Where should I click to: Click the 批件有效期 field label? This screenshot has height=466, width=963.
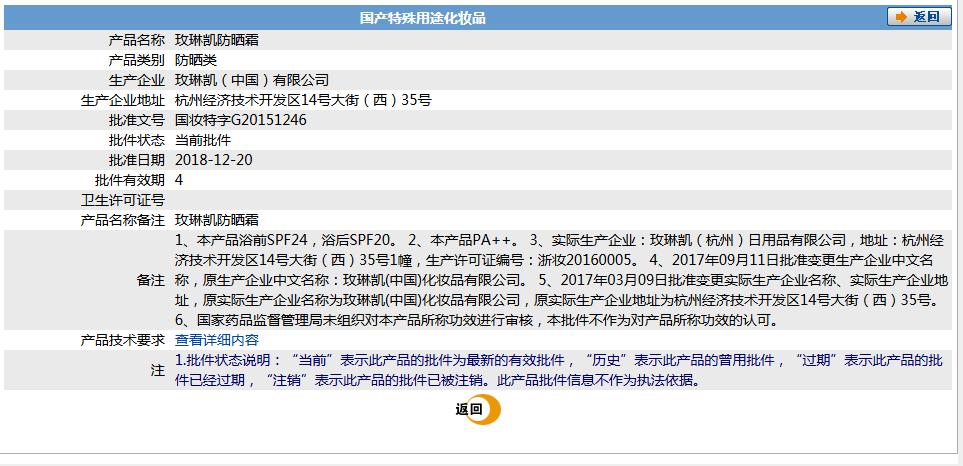130,180
